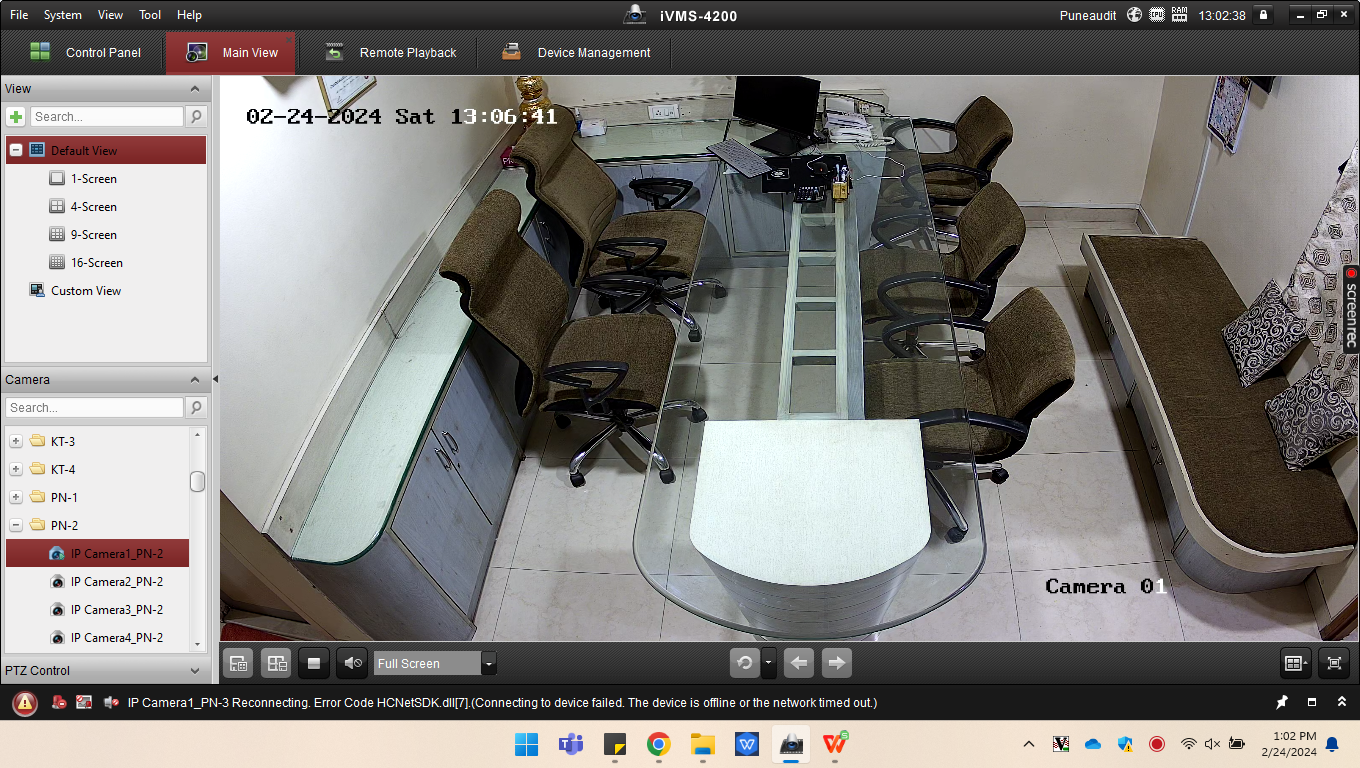Collapse the PN-2 camera group
Screen dimensions: 1360x768
[16, 525]
